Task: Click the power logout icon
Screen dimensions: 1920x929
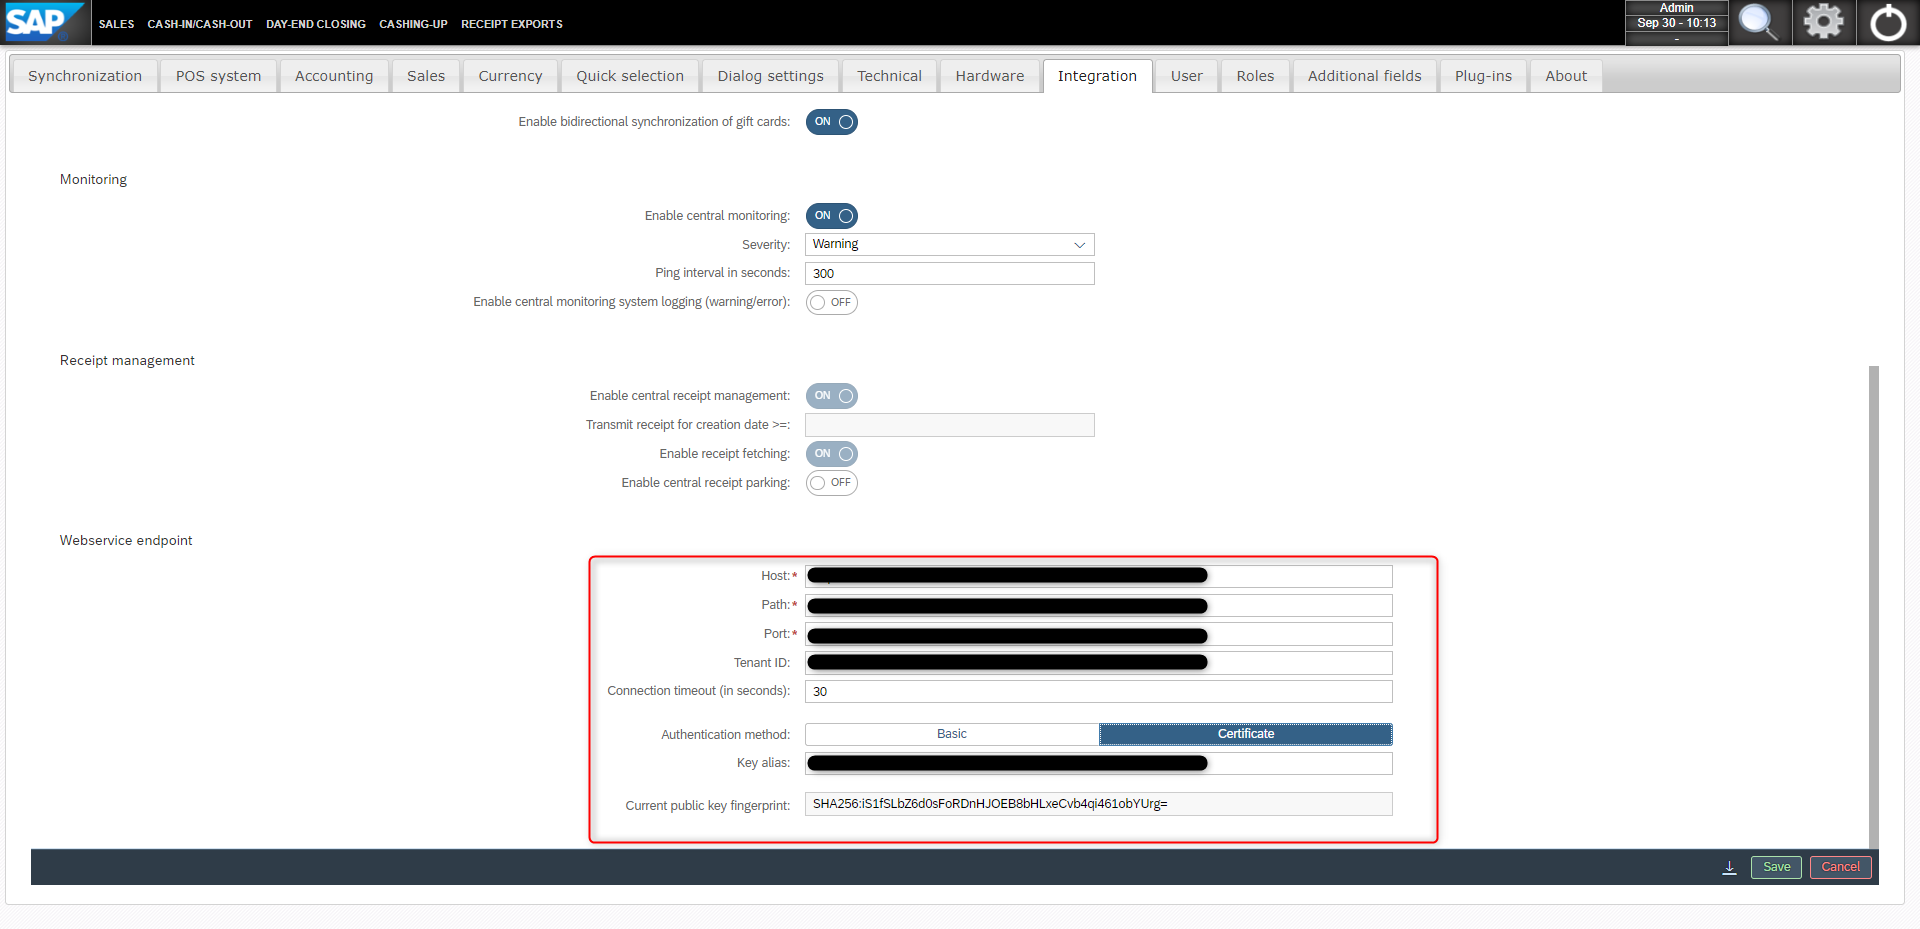Action: pyautogui.click(x=1888, y=22)
